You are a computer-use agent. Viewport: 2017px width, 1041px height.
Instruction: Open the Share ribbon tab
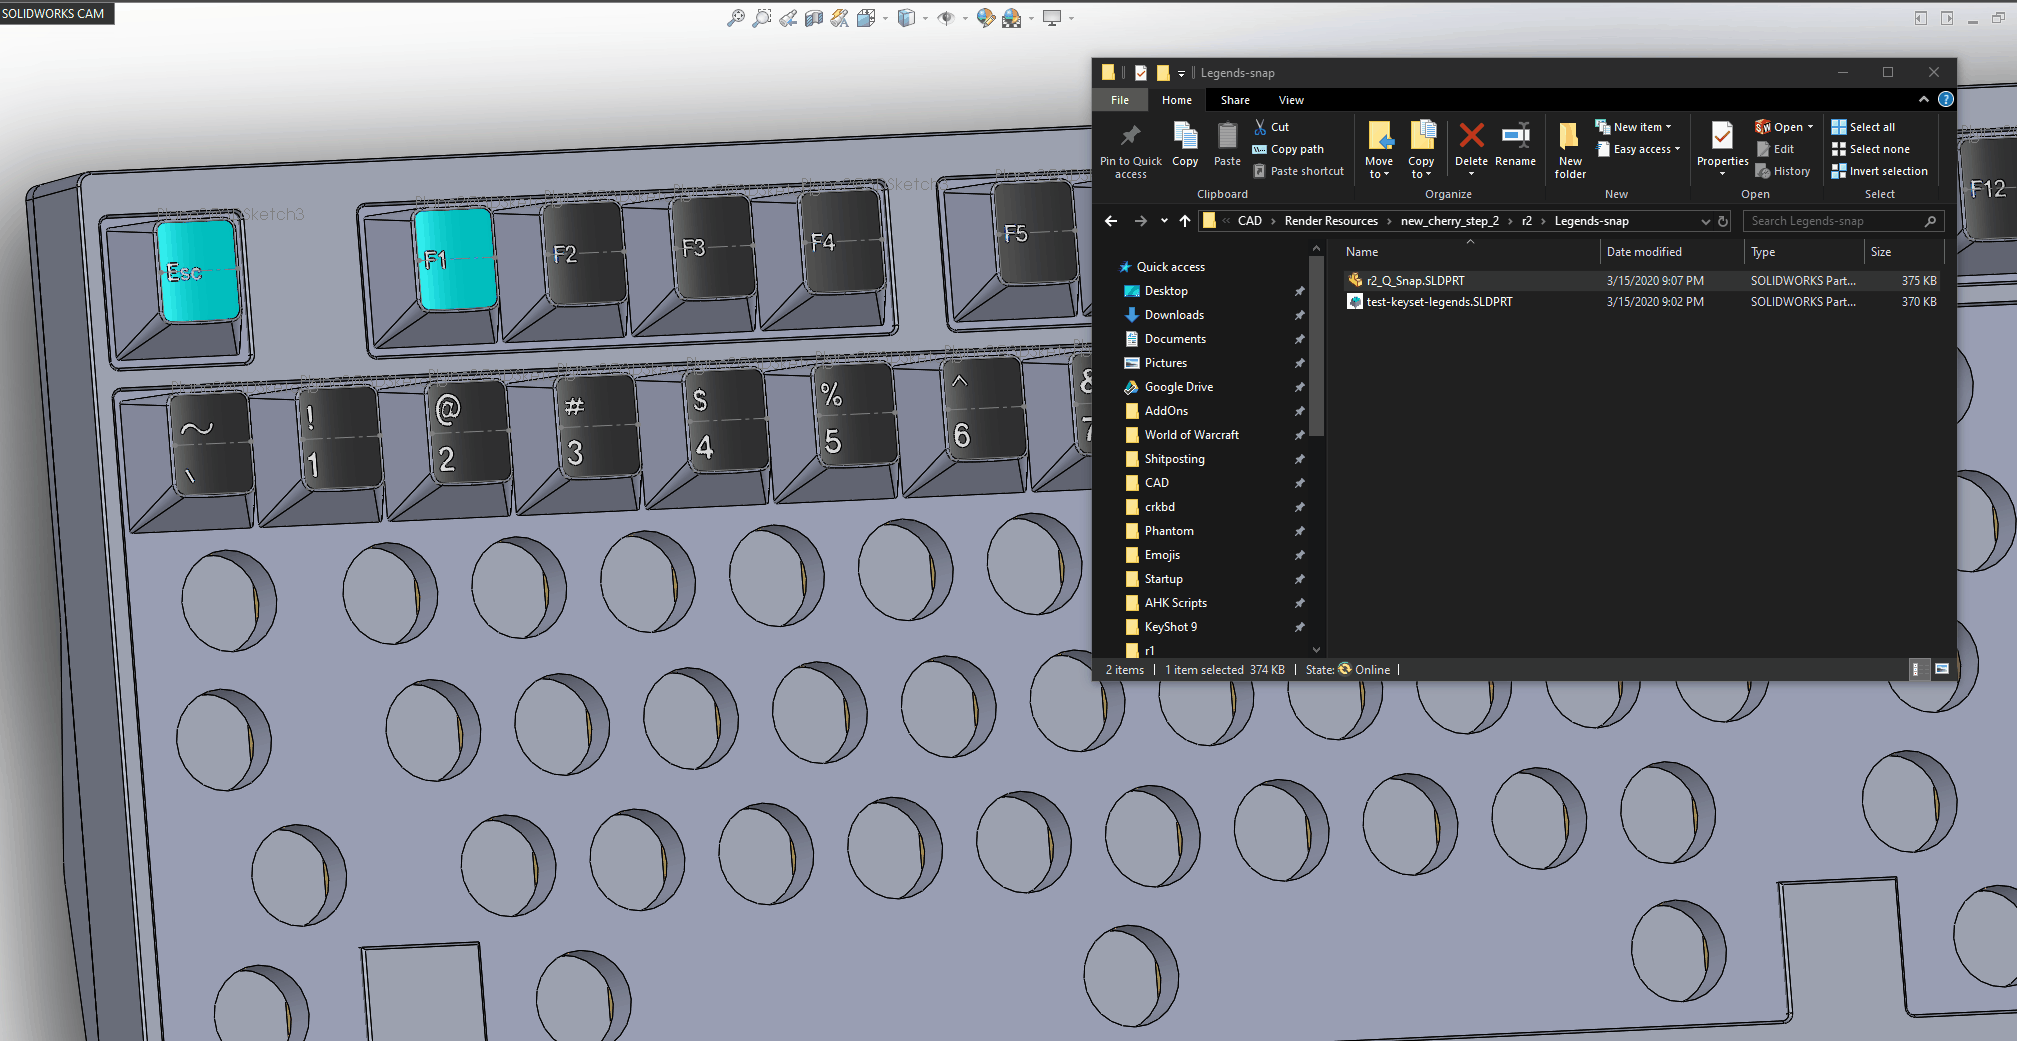pyautogui.click(x=1235, y=100)
